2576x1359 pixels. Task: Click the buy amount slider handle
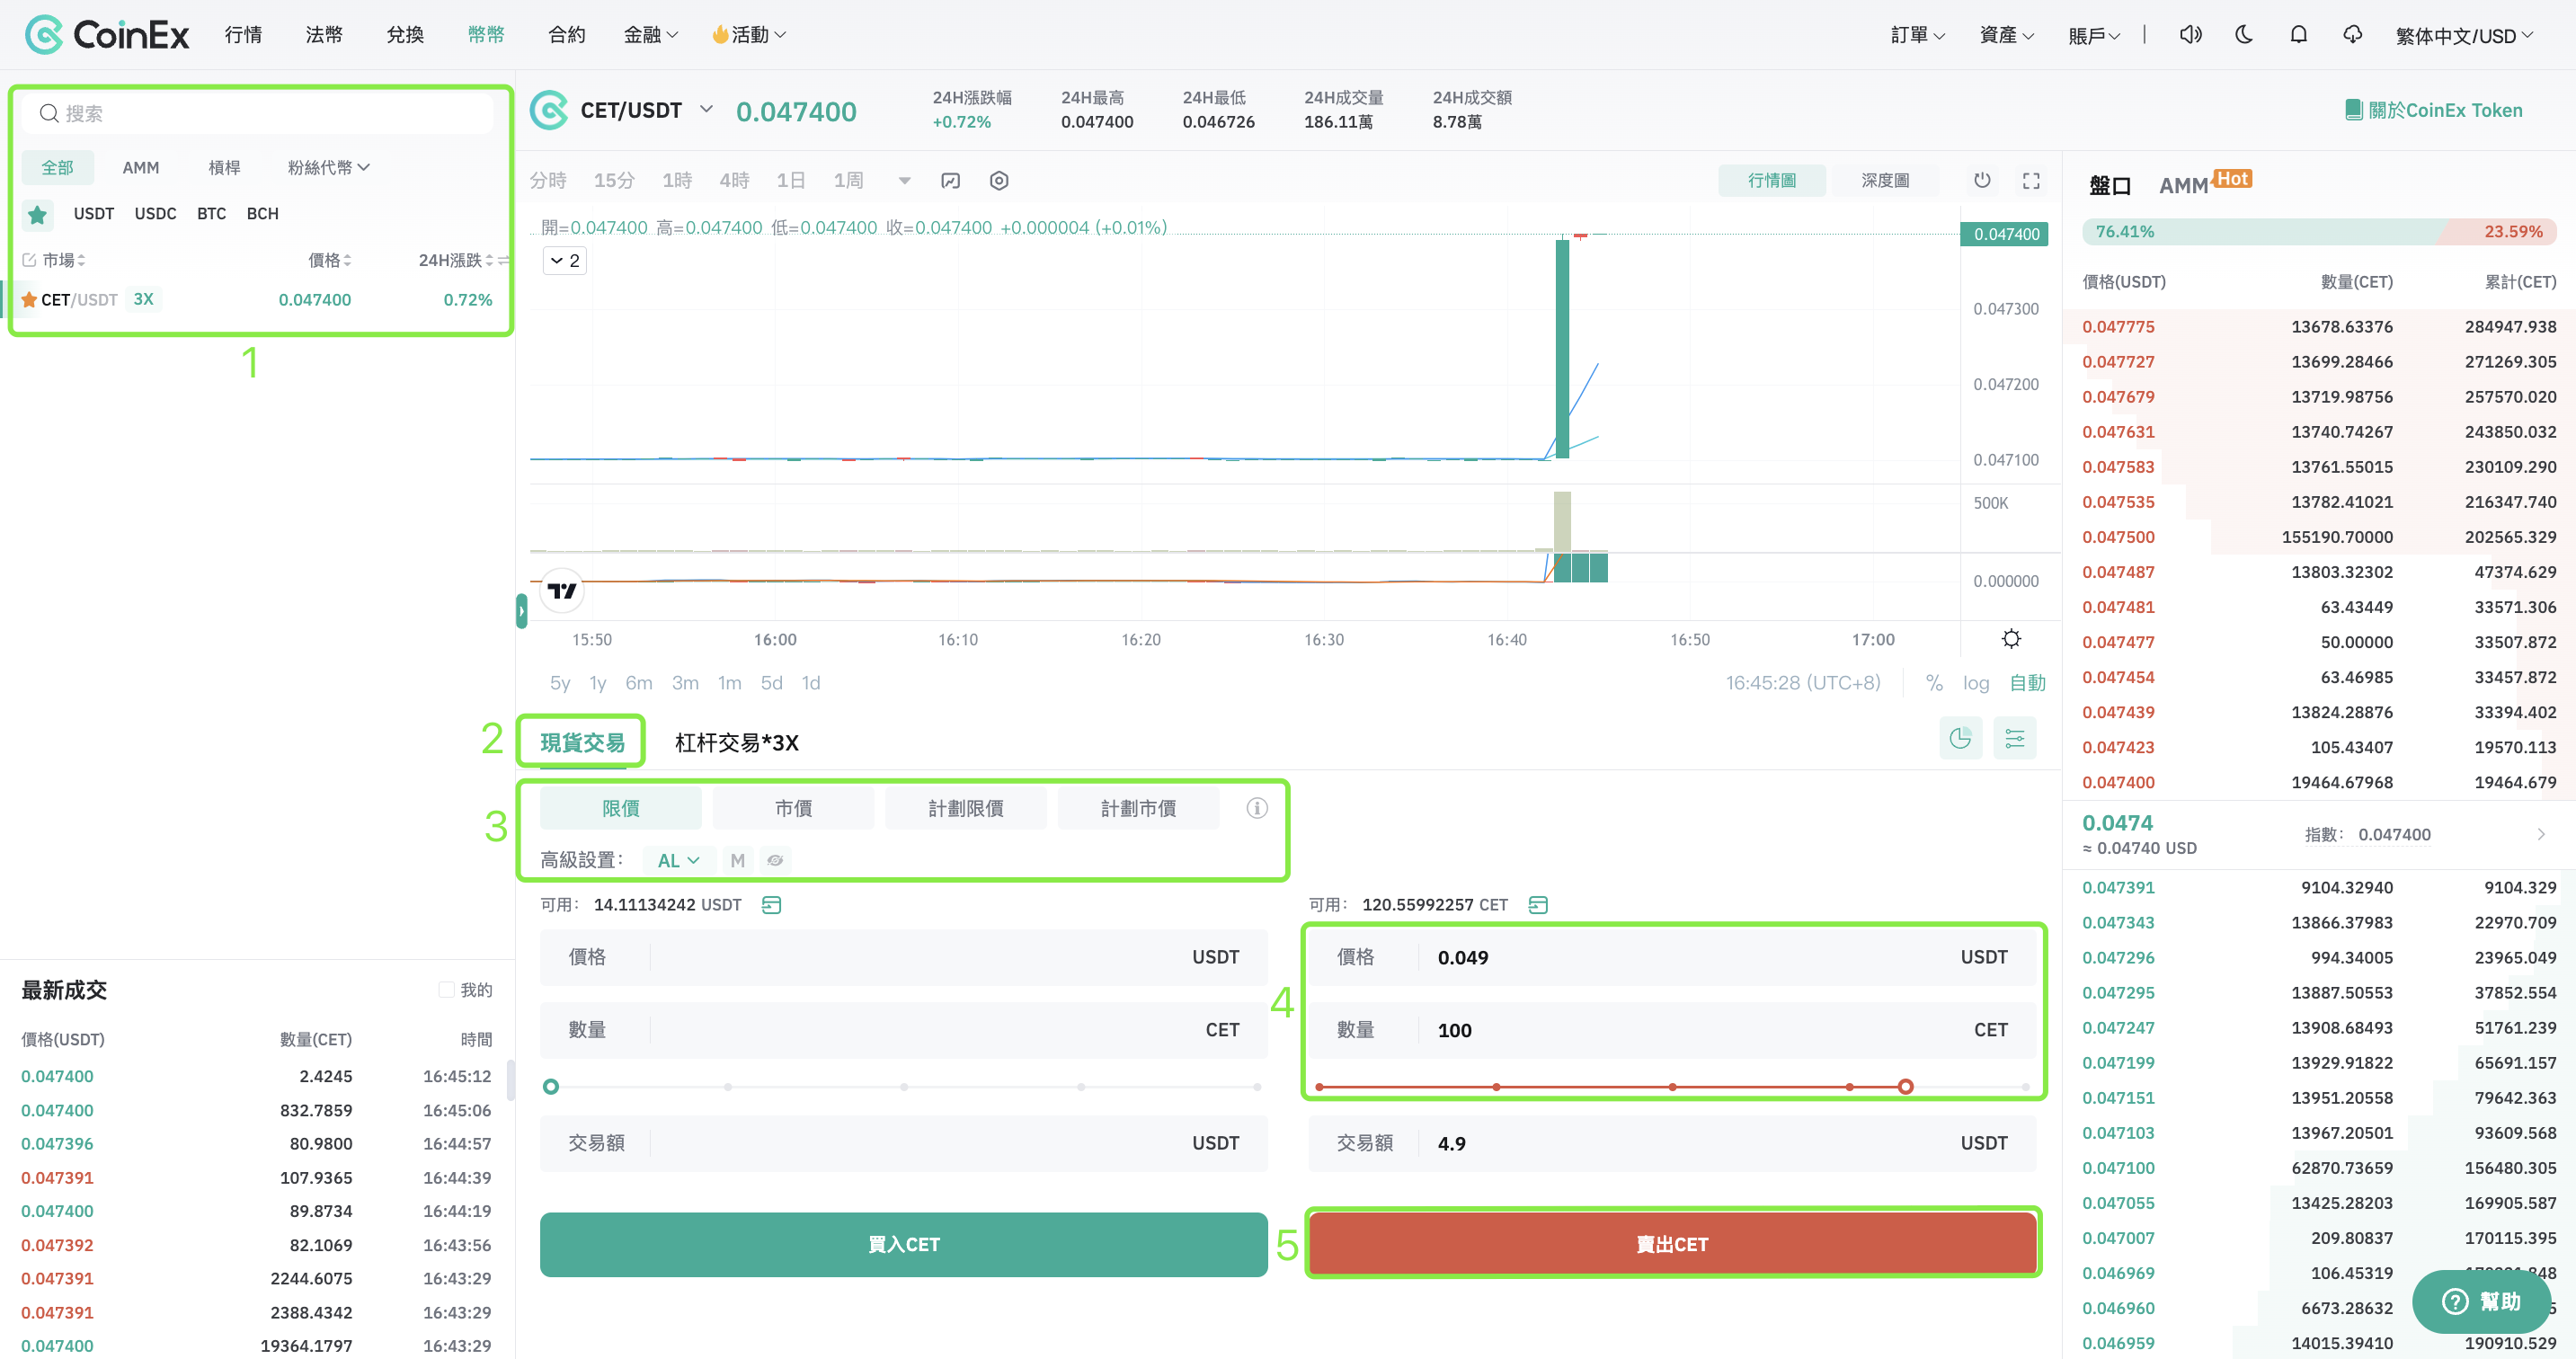(550, 1086)
